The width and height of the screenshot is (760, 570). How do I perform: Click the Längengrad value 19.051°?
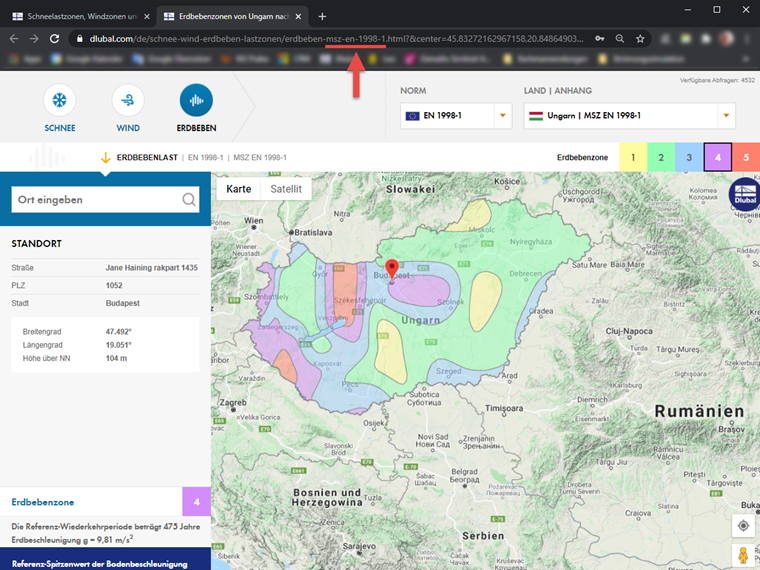click(x=118, y=345)
